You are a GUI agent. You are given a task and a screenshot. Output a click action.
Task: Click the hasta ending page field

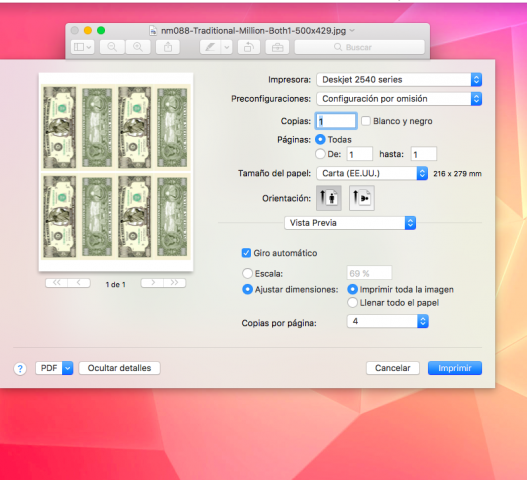coord(423,154)
